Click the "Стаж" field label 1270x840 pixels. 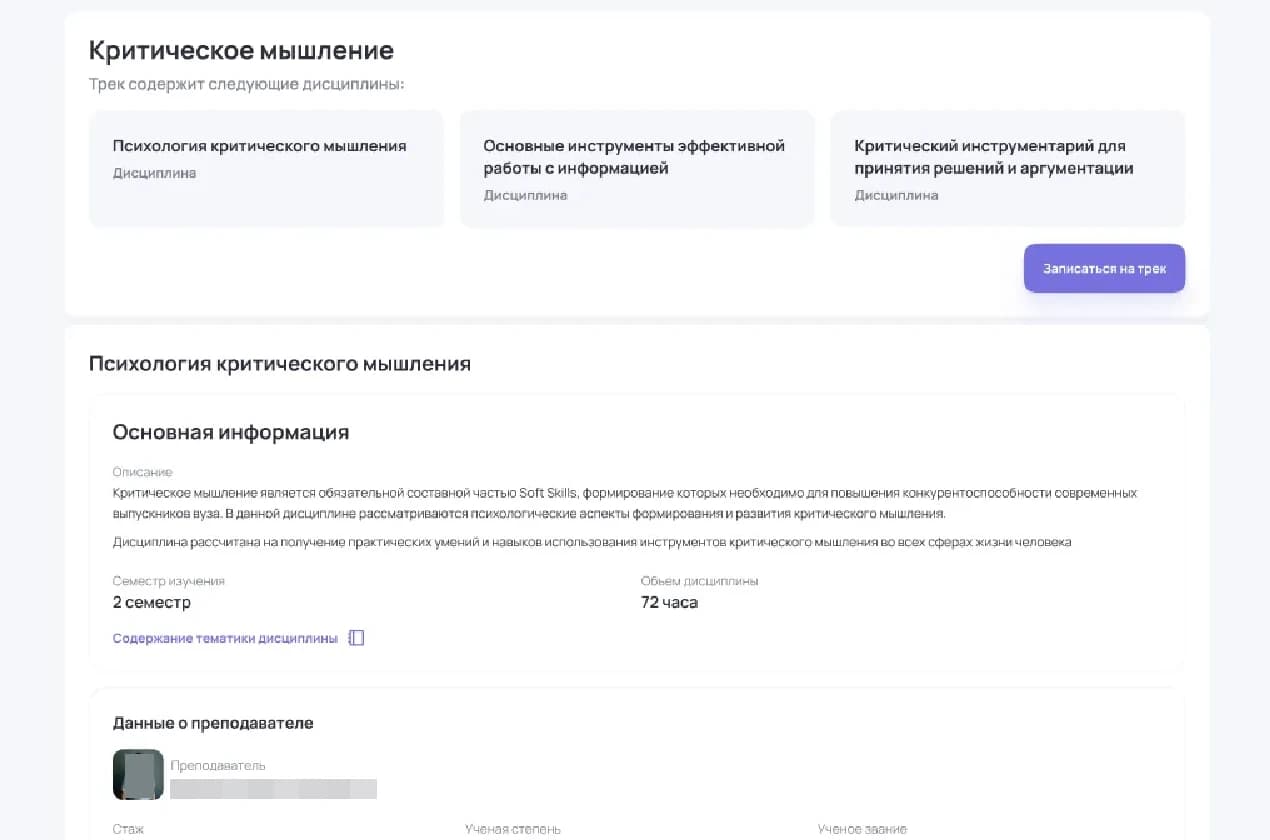pos(128,829)
